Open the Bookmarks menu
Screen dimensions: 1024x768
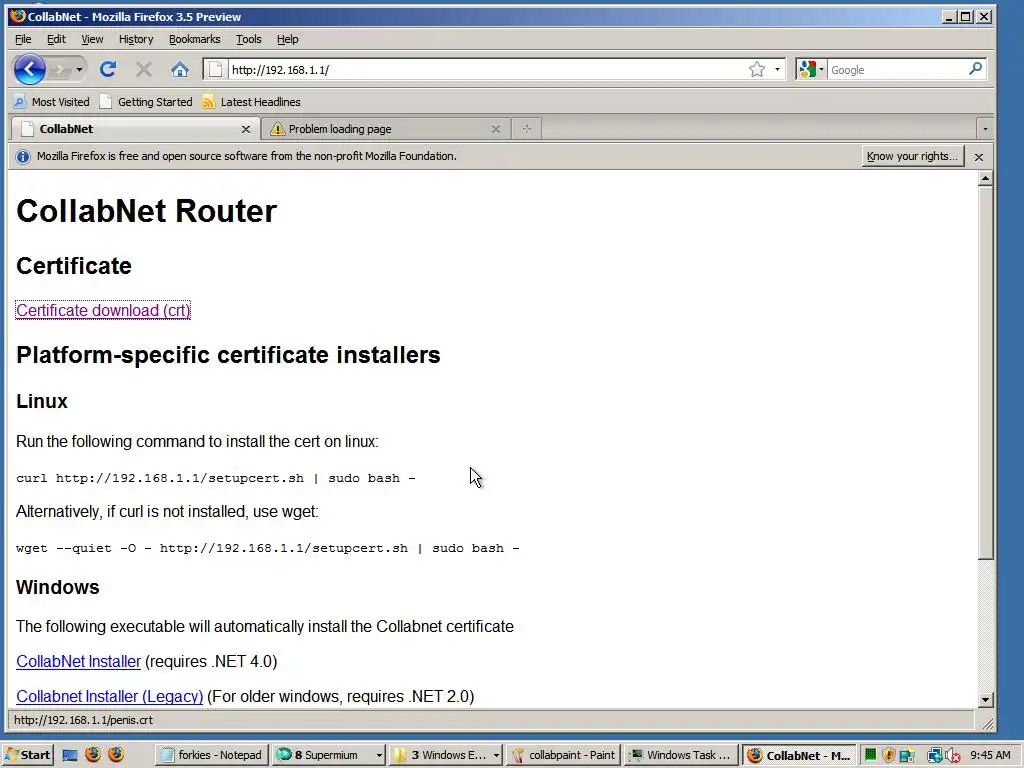coord(195,39)
